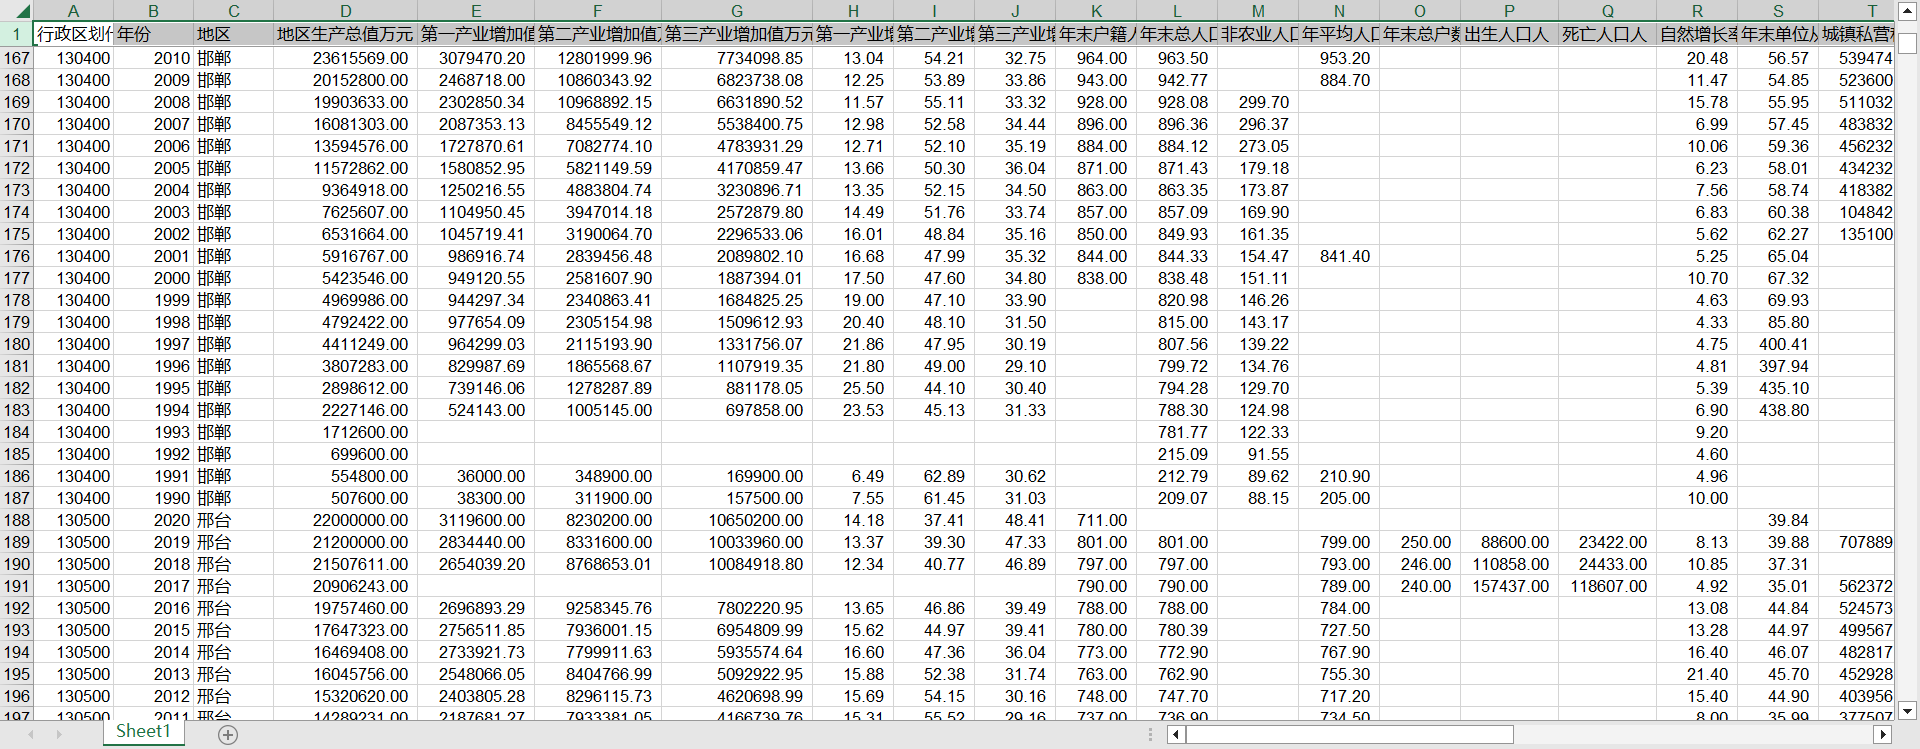Image resolution: width=1920 pixels, height=749 pixels.
Task: Add a new sheet with the plus icon
Action: point(228,735)
